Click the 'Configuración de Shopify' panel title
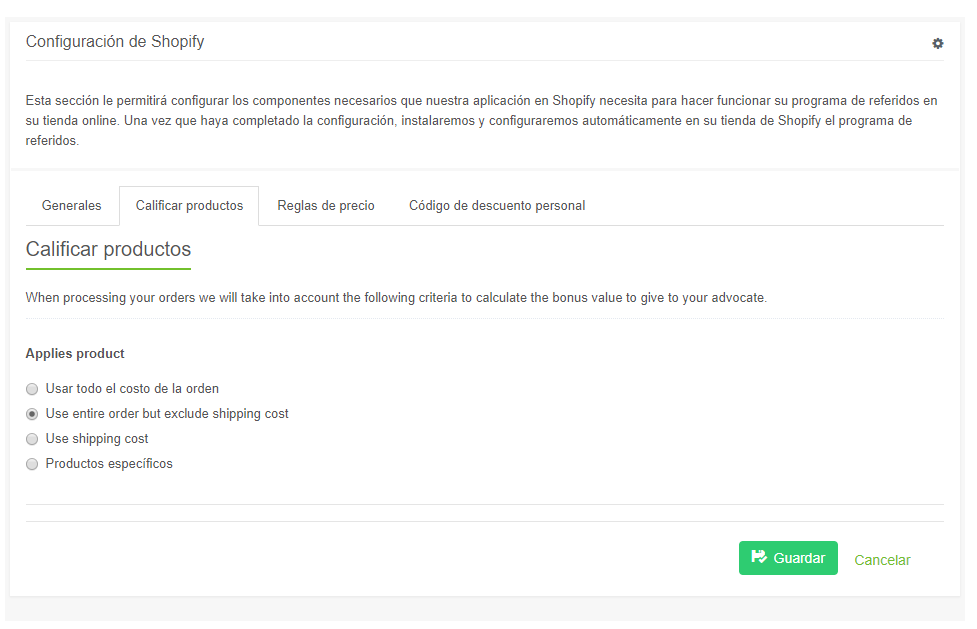The image size is (977, 629). point(115,42)
